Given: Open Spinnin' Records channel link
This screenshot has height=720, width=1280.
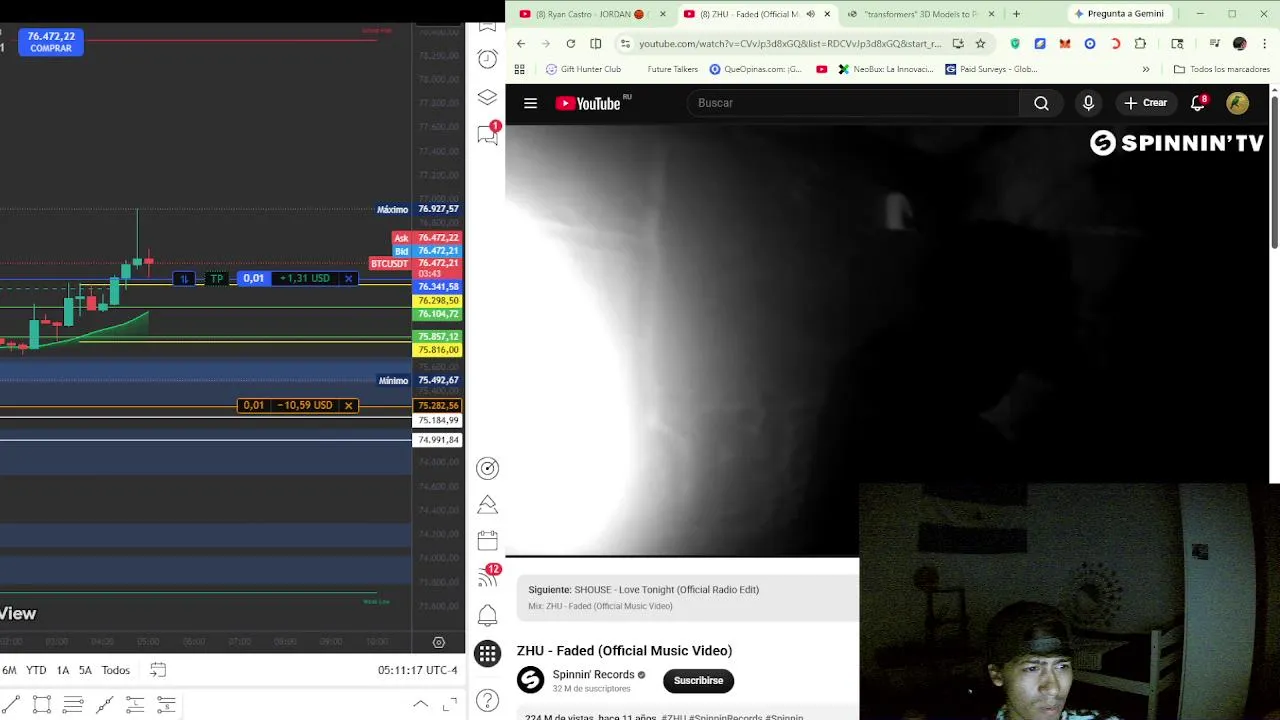Looking at the screenshot, I should [594, 675].
